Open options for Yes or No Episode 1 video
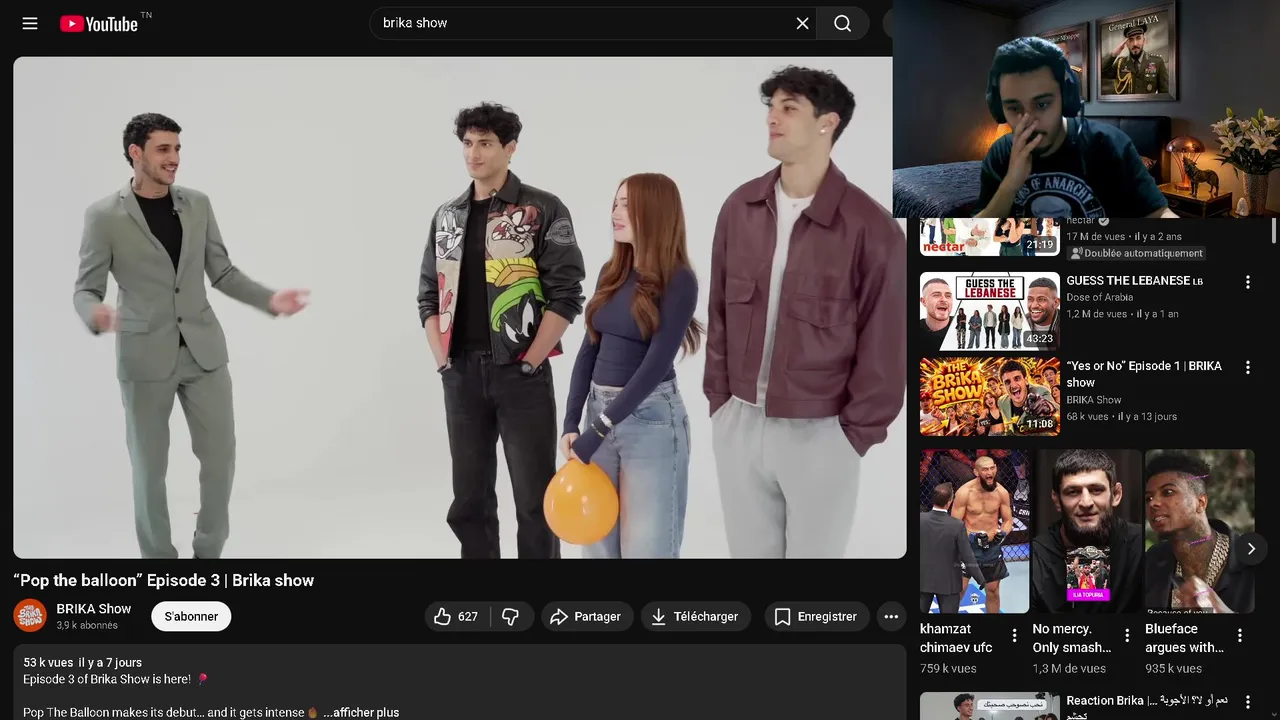The image size is (1280, 720). [1247, 368]
